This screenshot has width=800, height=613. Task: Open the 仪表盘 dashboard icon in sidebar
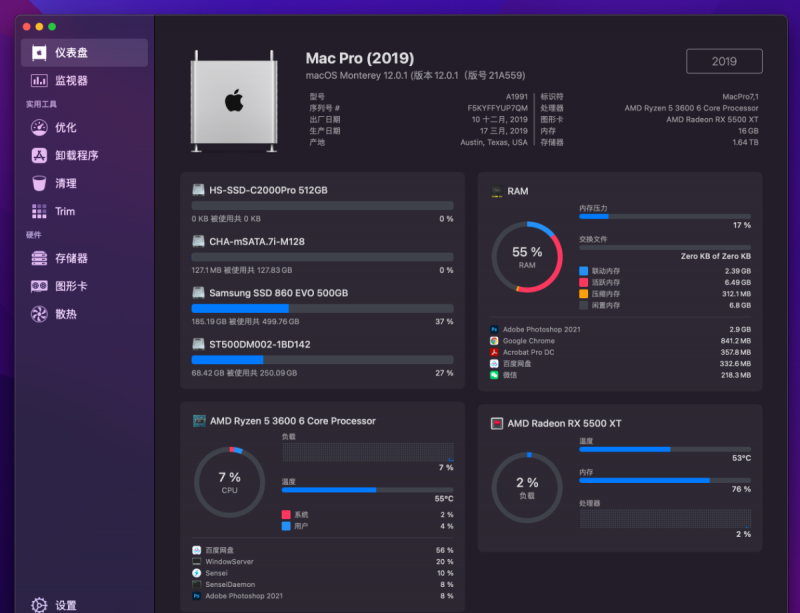click(39, 53)
